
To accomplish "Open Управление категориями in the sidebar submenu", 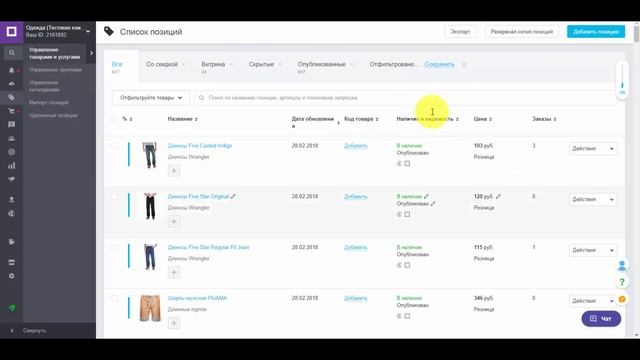I will click(44, 86).
